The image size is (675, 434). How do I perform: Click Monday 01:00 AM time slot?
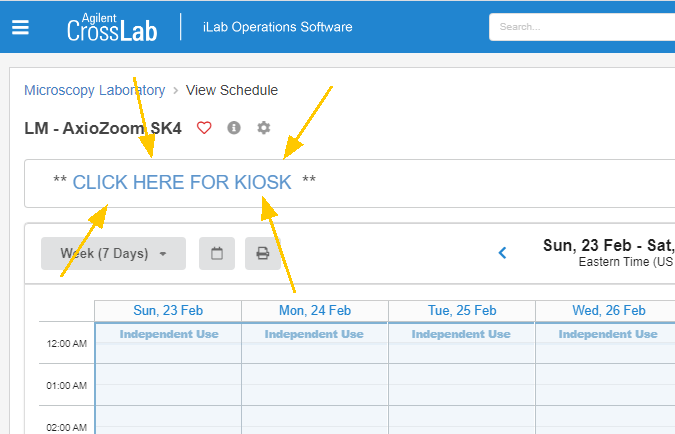[x=315, y=385]
